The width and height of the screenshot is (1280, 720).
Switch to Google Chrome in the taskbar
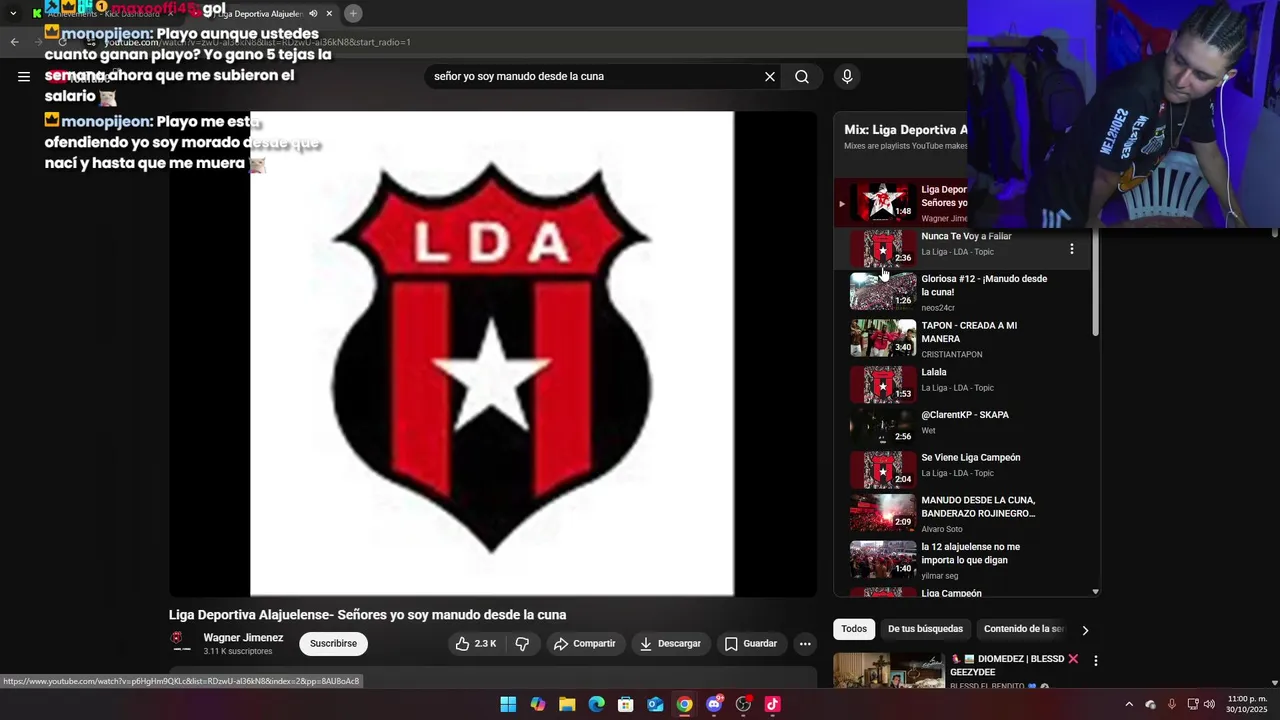click(684, 704)
